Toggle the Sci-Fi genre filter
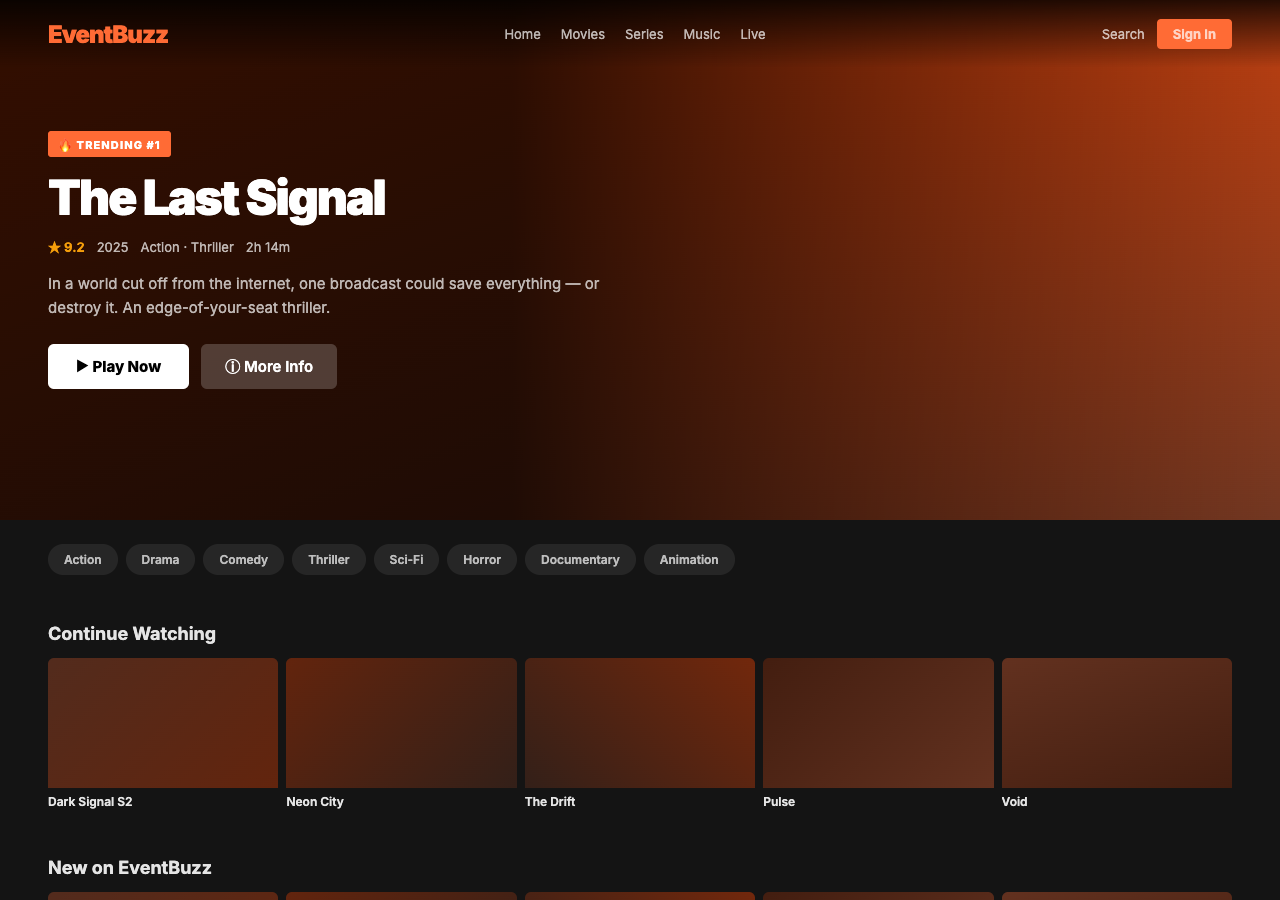Screen dimensions: 1280x900 (x=406, y=559)
